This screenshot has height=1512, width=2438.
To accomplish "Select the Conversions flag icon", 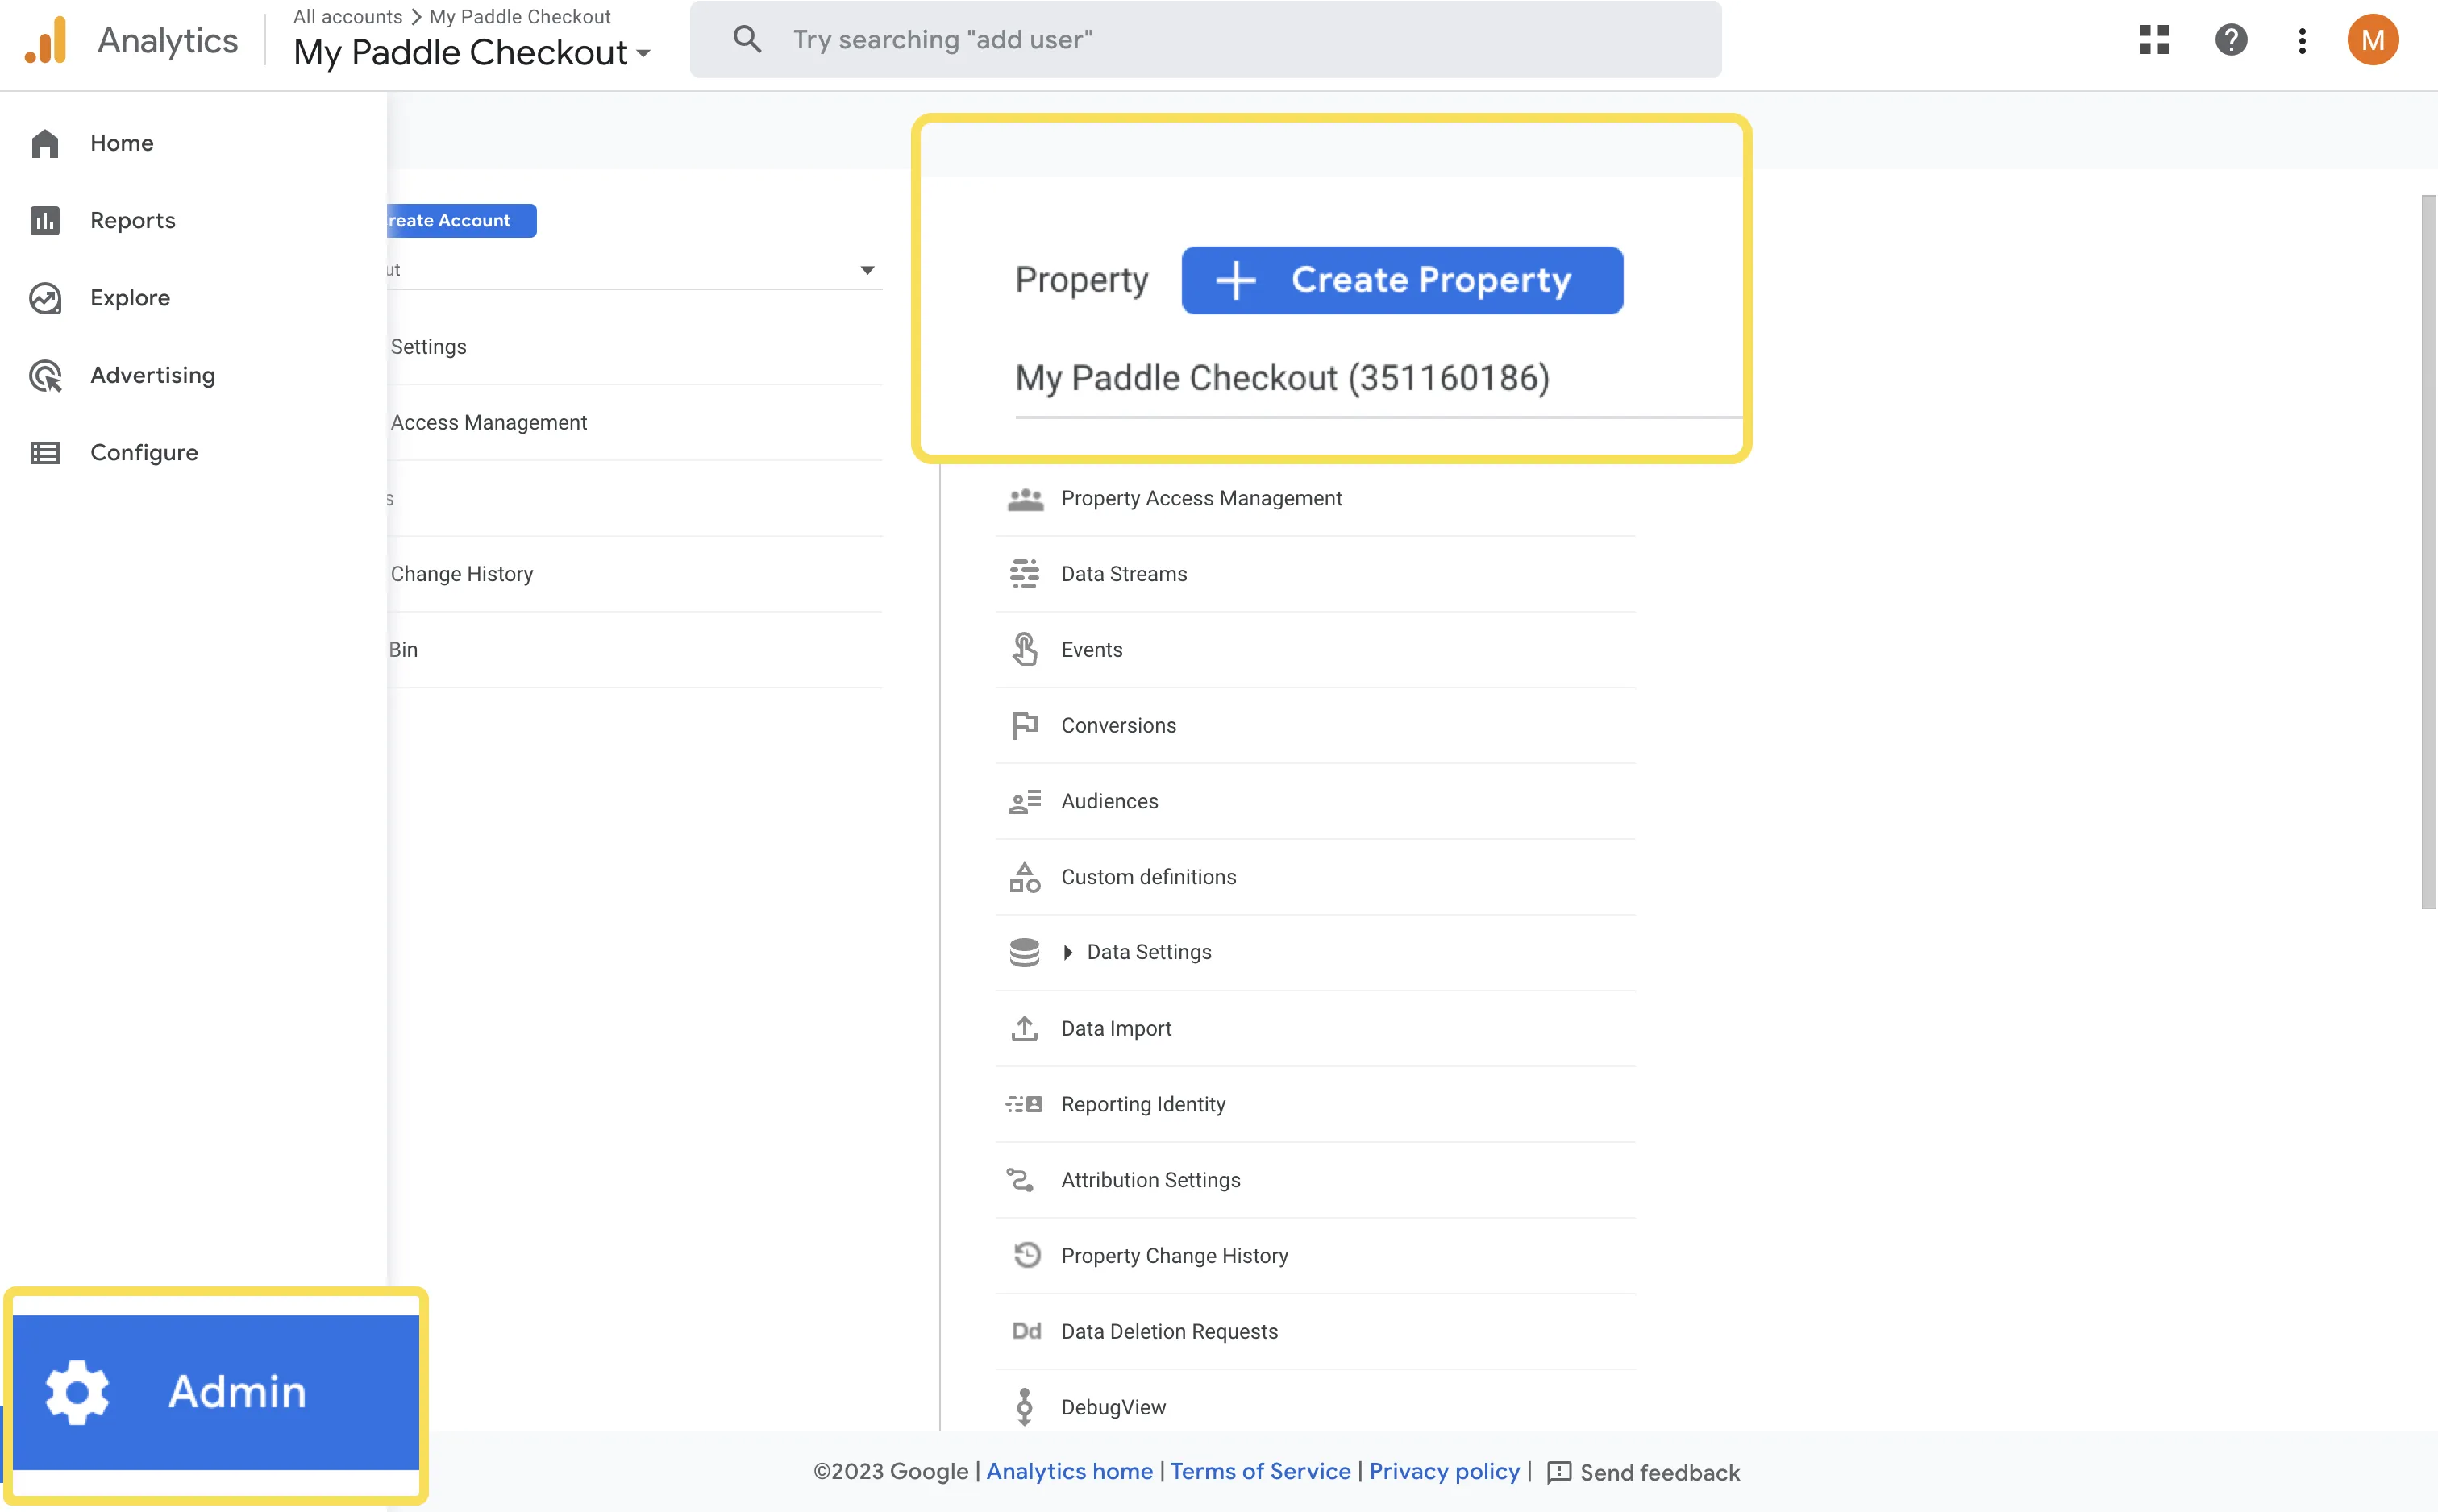I will coord(1025,725).
